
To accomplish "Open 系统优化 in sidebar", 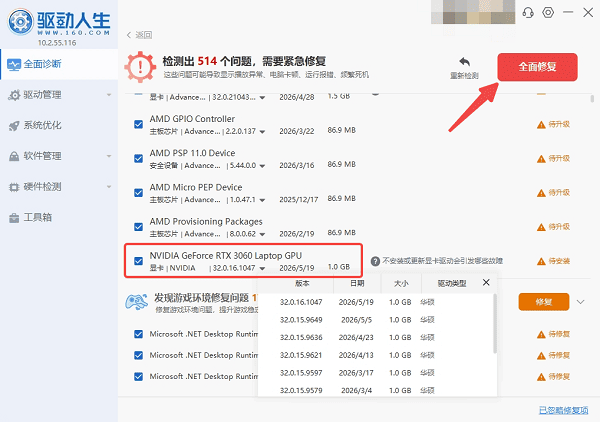I will pyautogui.click(x=59, y=125).
